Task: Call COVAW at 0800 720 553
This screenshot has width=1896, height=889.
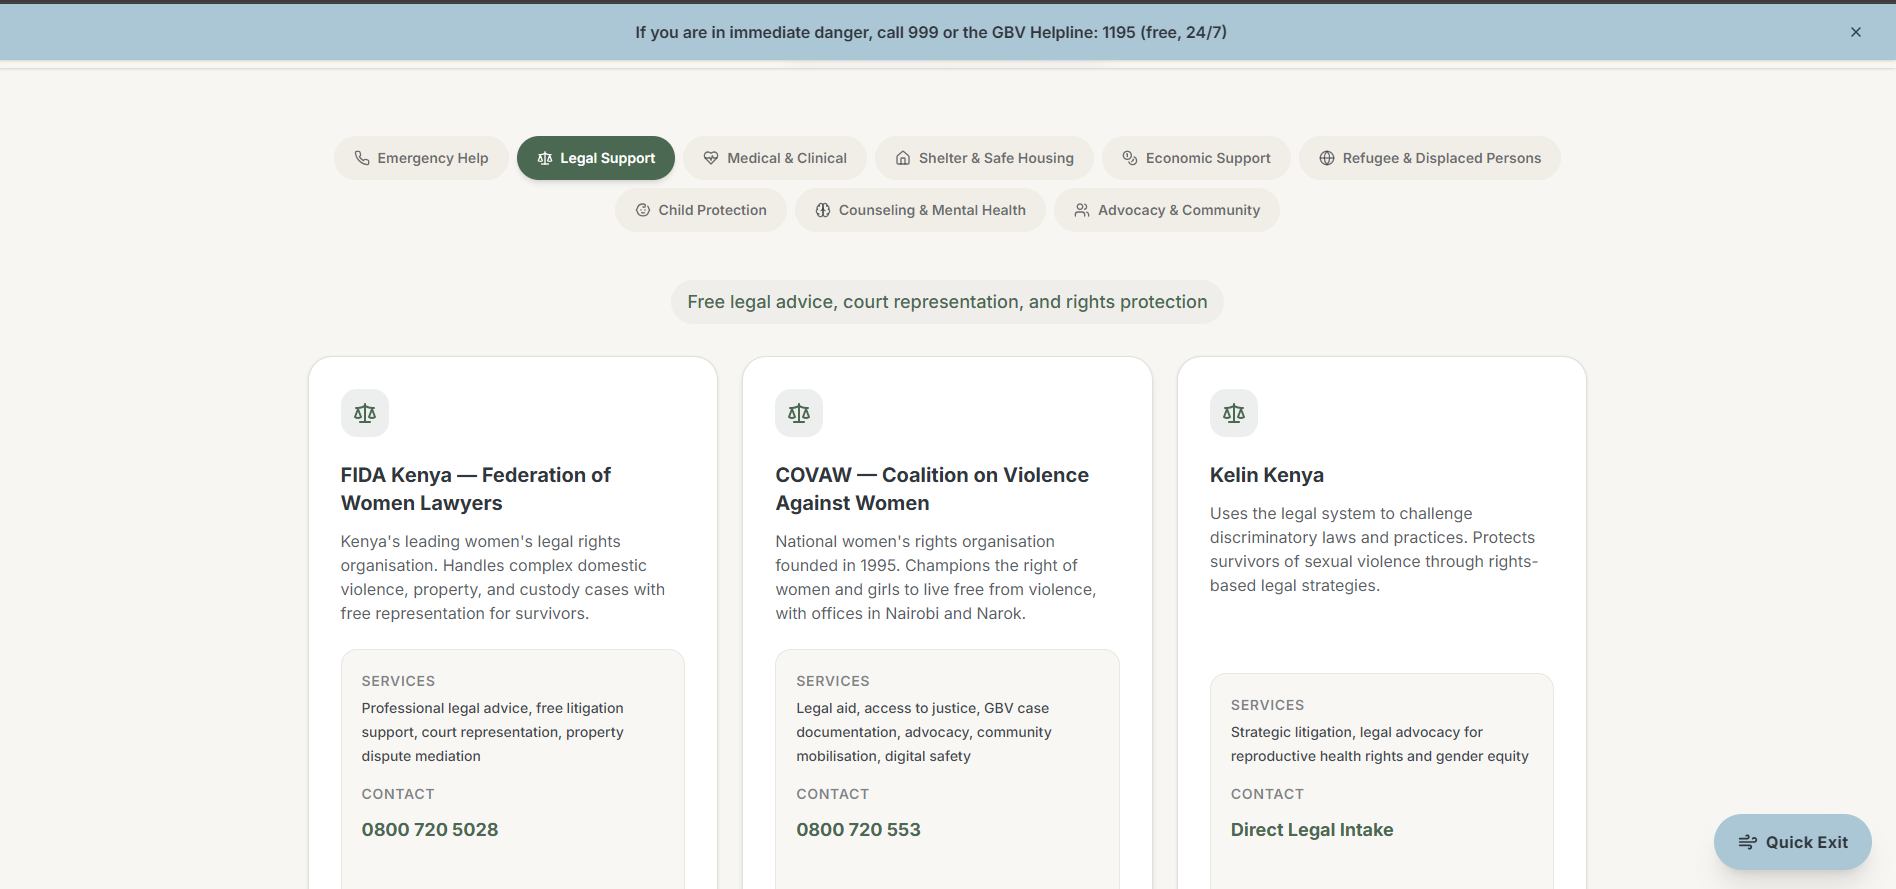Action: (x=858, y=830)
